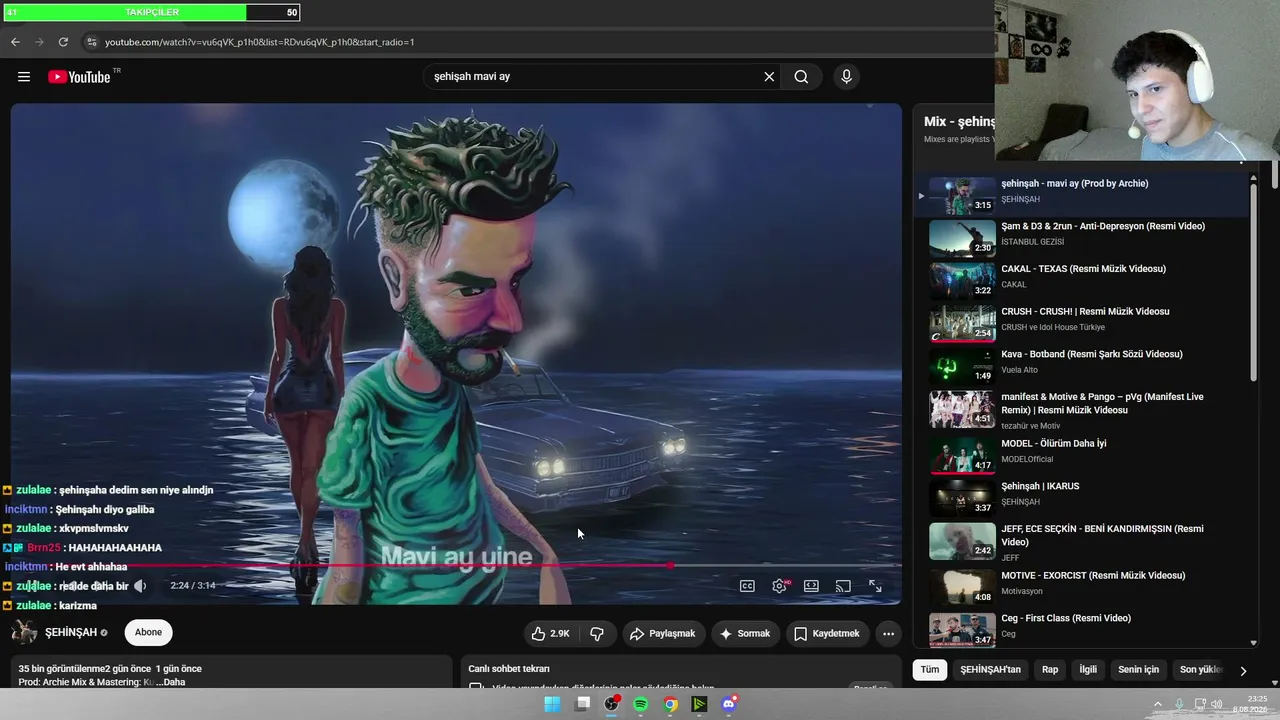The height and width of the screenshot is (720, 1280).
Task: Select the Tüm filter chip
Action: click(930, 670)
